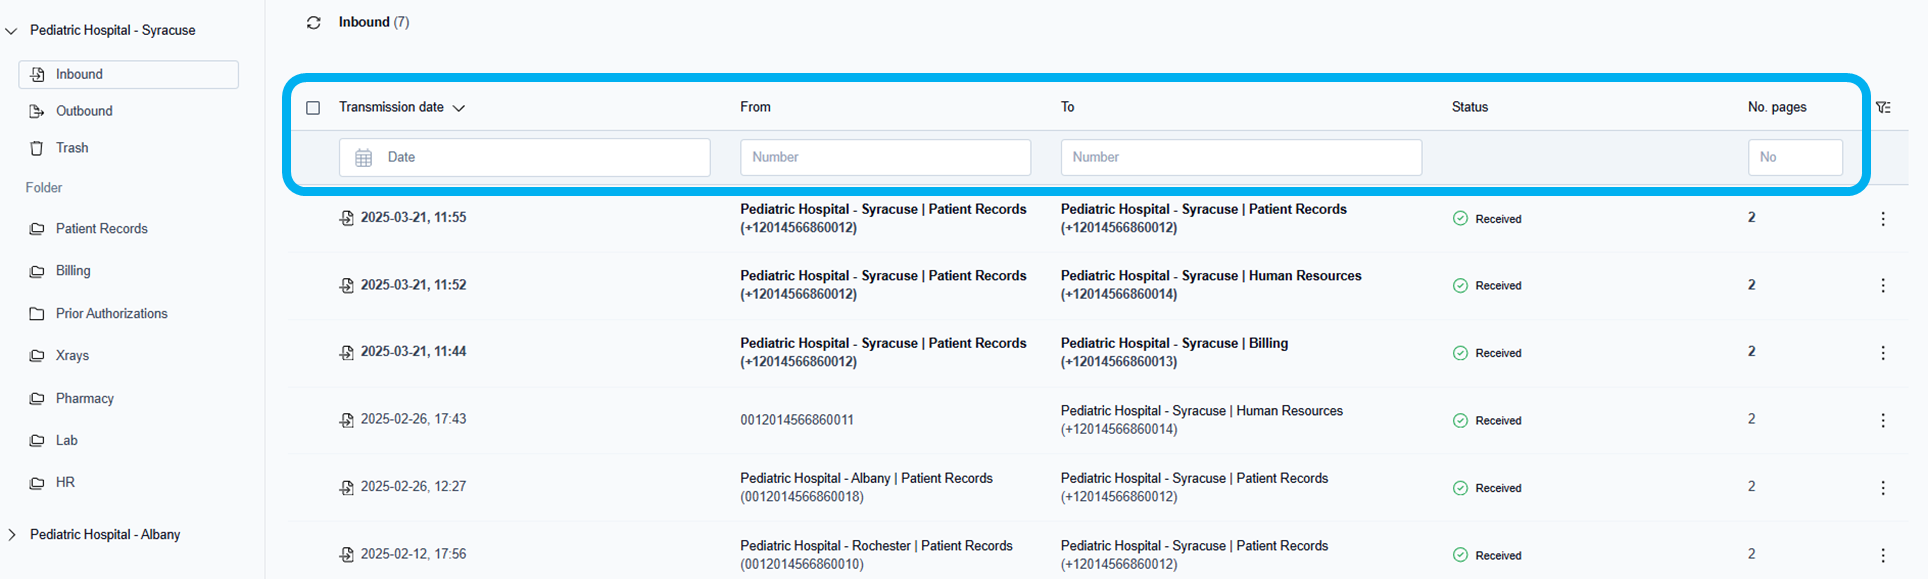The width and height of the screenshot is (1928, 579).
Task: Collapse the Pediatric Hospital - Syracuse tree
Action: click(x=12, y=31)
